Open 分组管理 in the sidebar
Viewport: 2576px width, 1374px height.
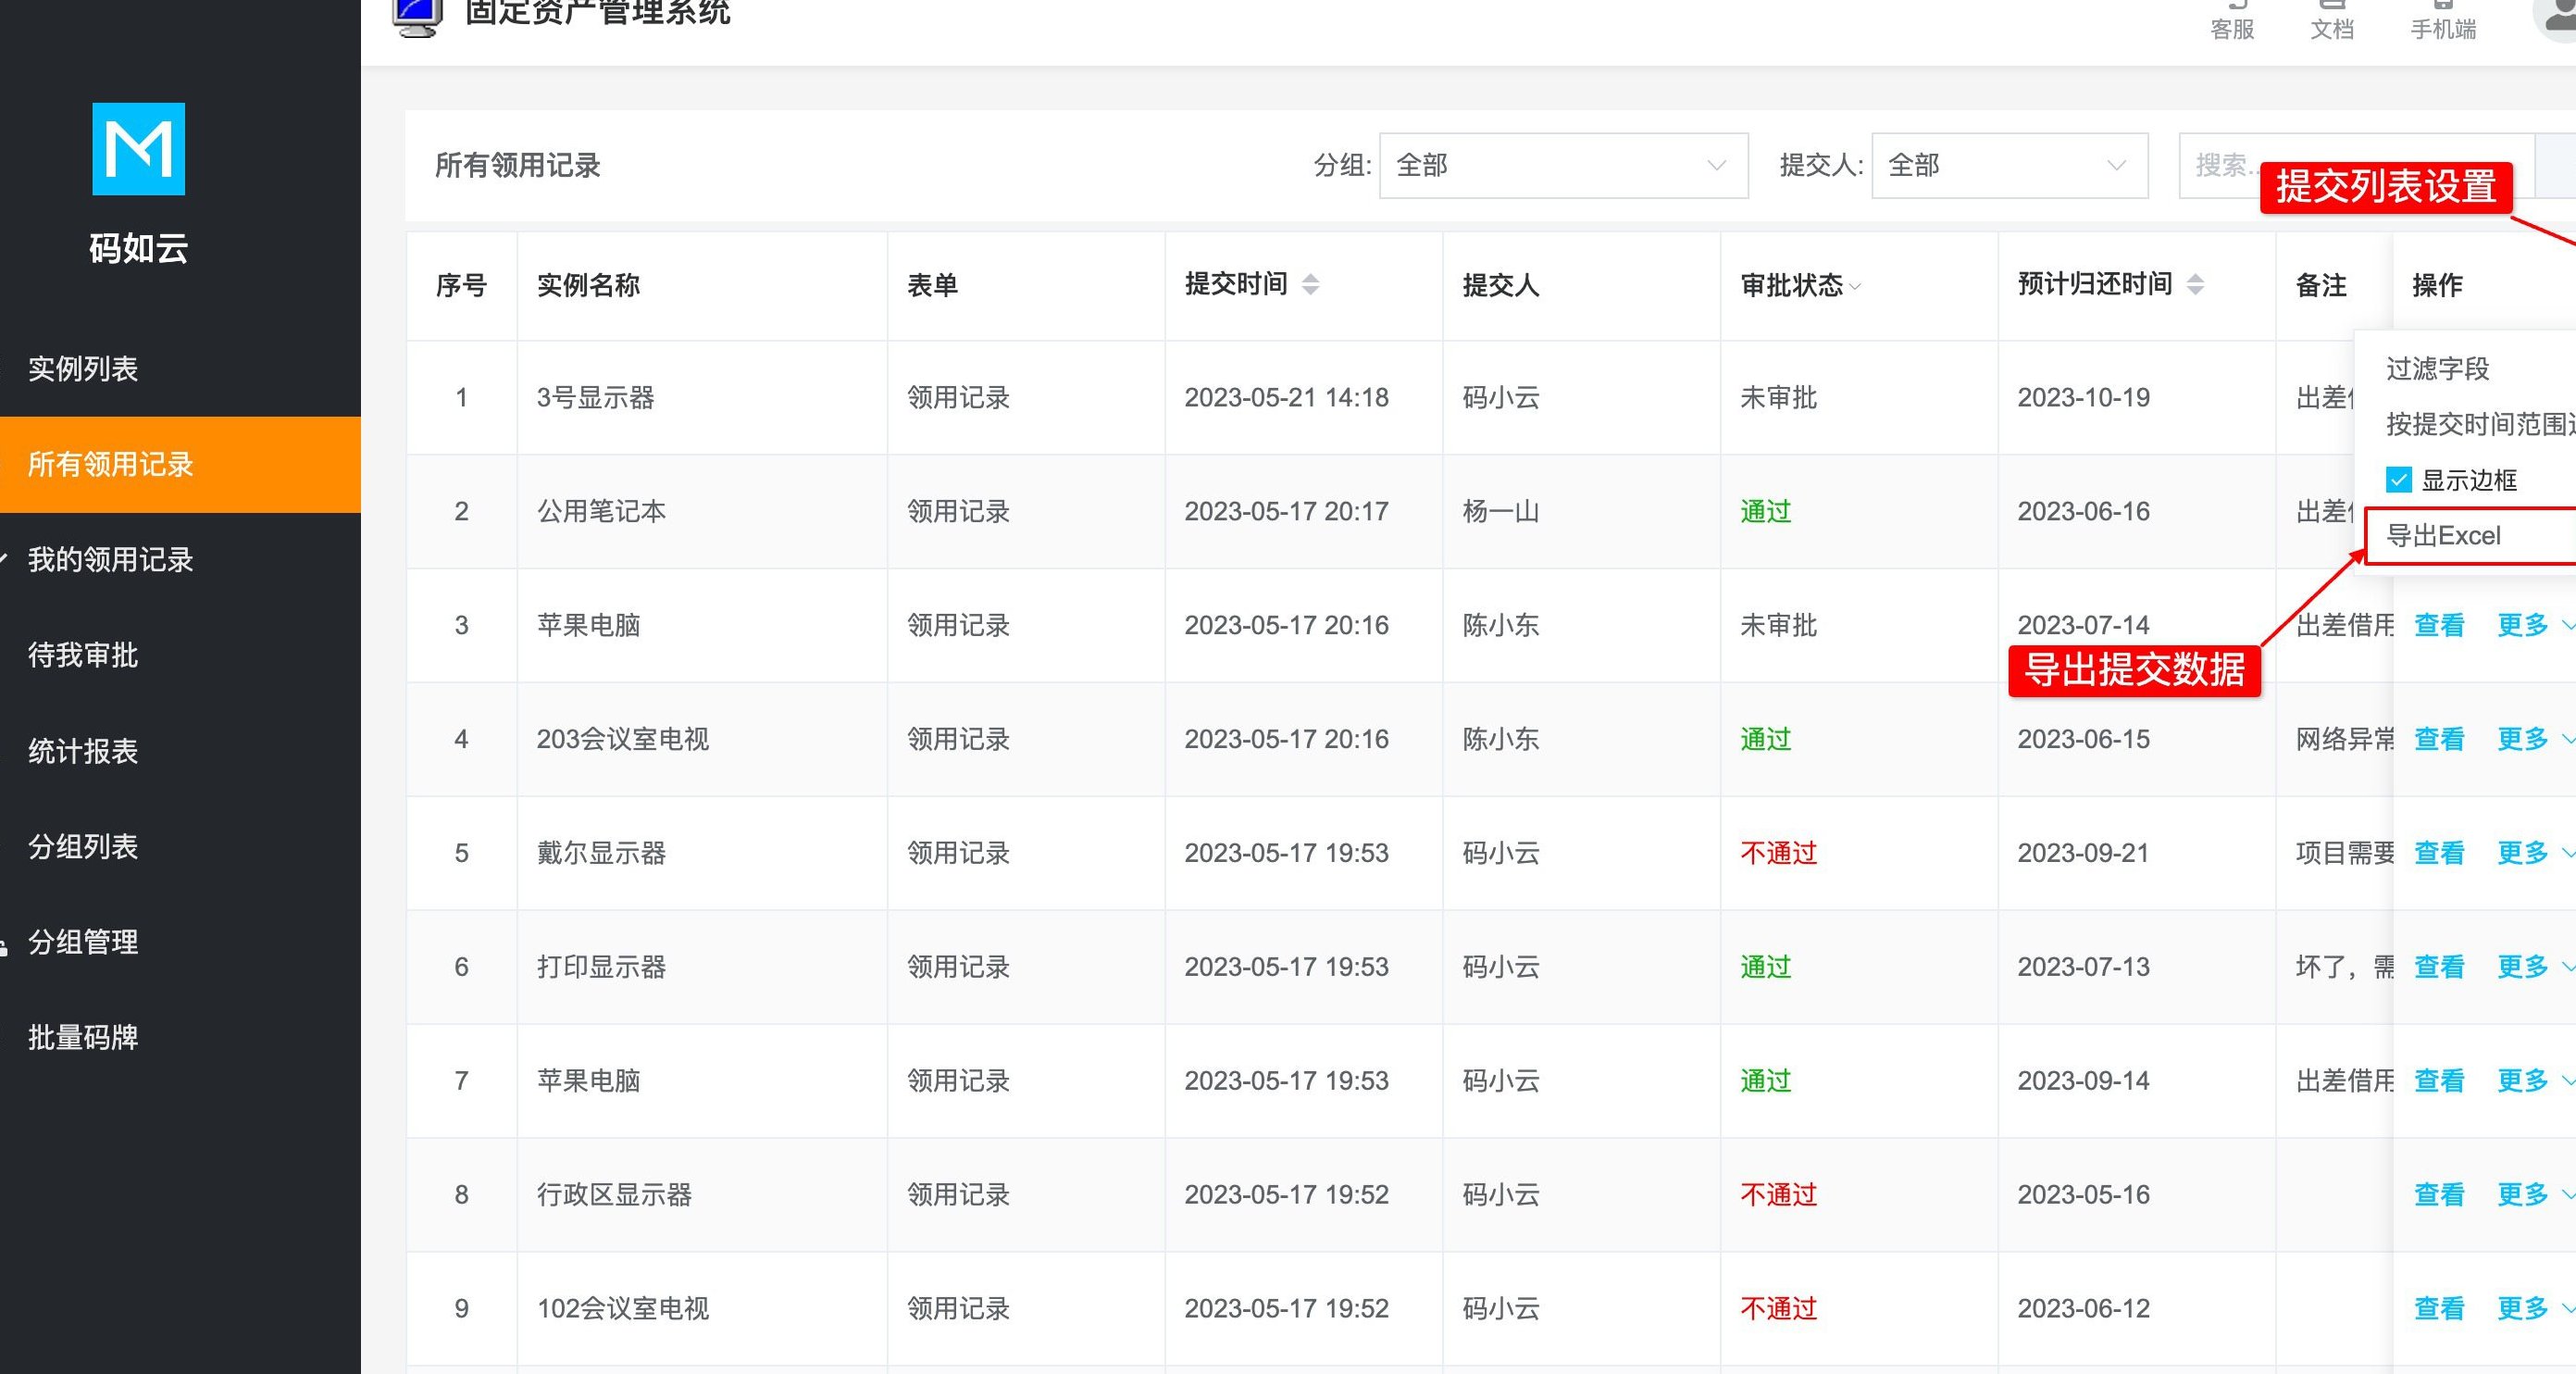click(x=180, y=942)
